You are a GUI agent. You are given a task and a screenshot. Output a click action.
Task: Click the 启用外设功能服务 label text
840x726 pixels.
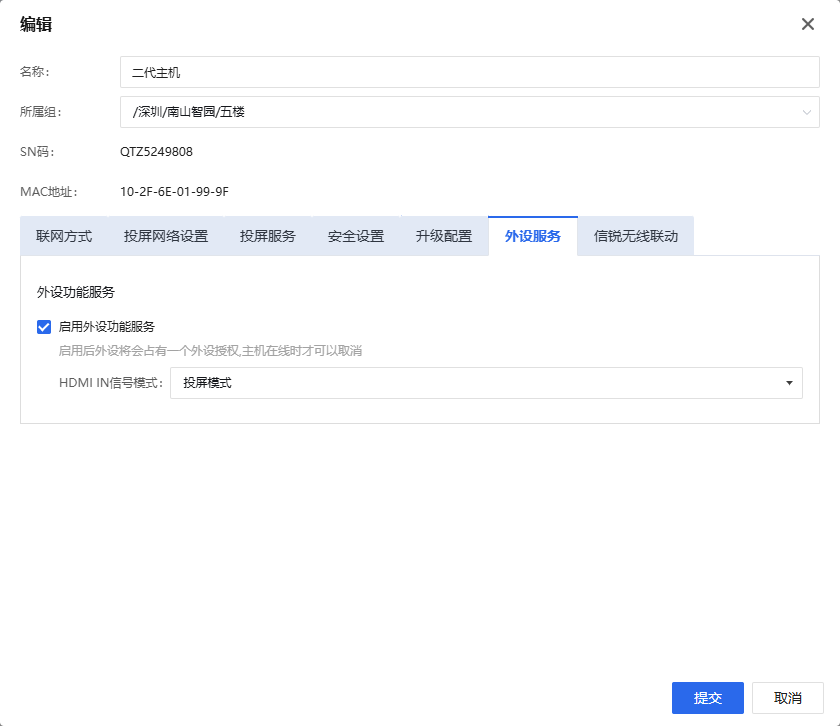click(x=107, y=326)
